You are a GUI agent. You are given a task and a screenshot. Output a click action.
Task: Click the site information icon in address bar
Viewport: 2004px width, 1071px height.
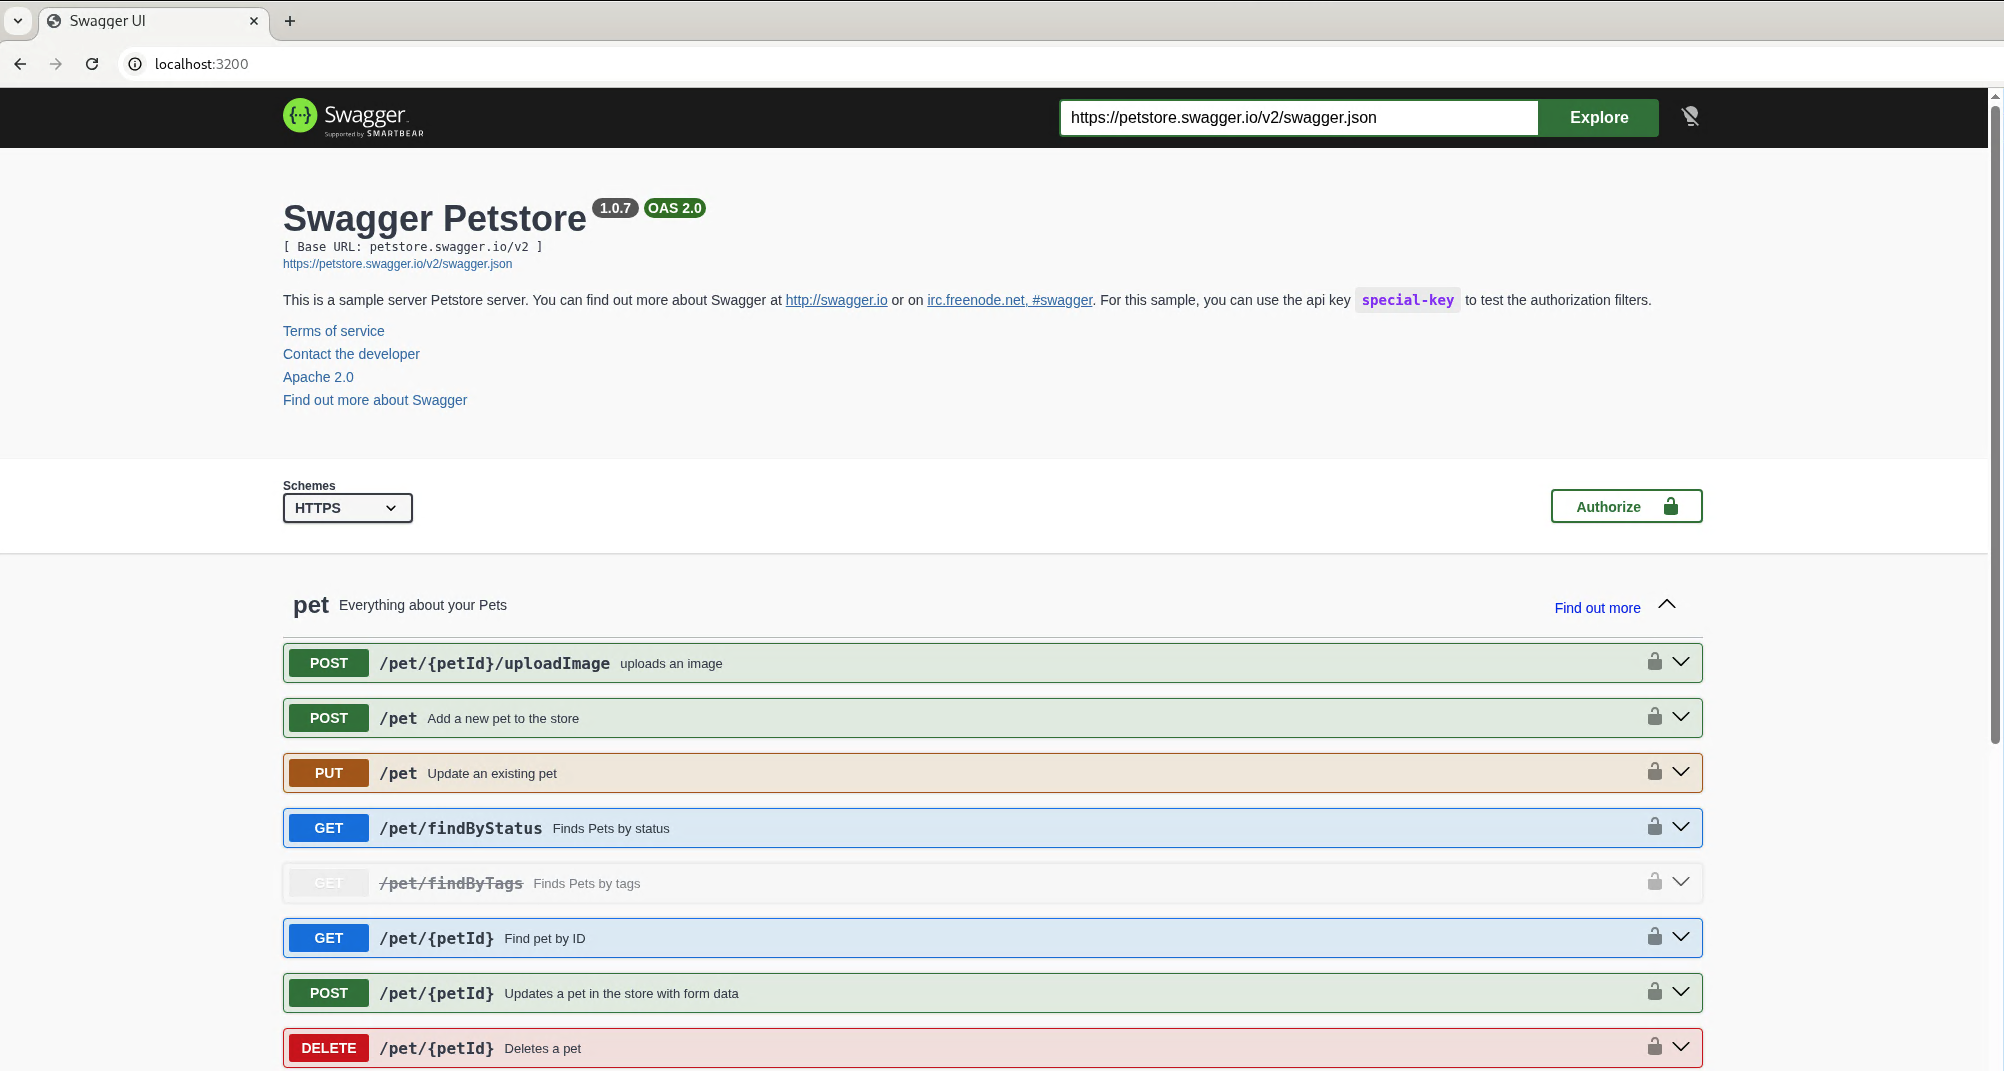click(x=135, y=64)
